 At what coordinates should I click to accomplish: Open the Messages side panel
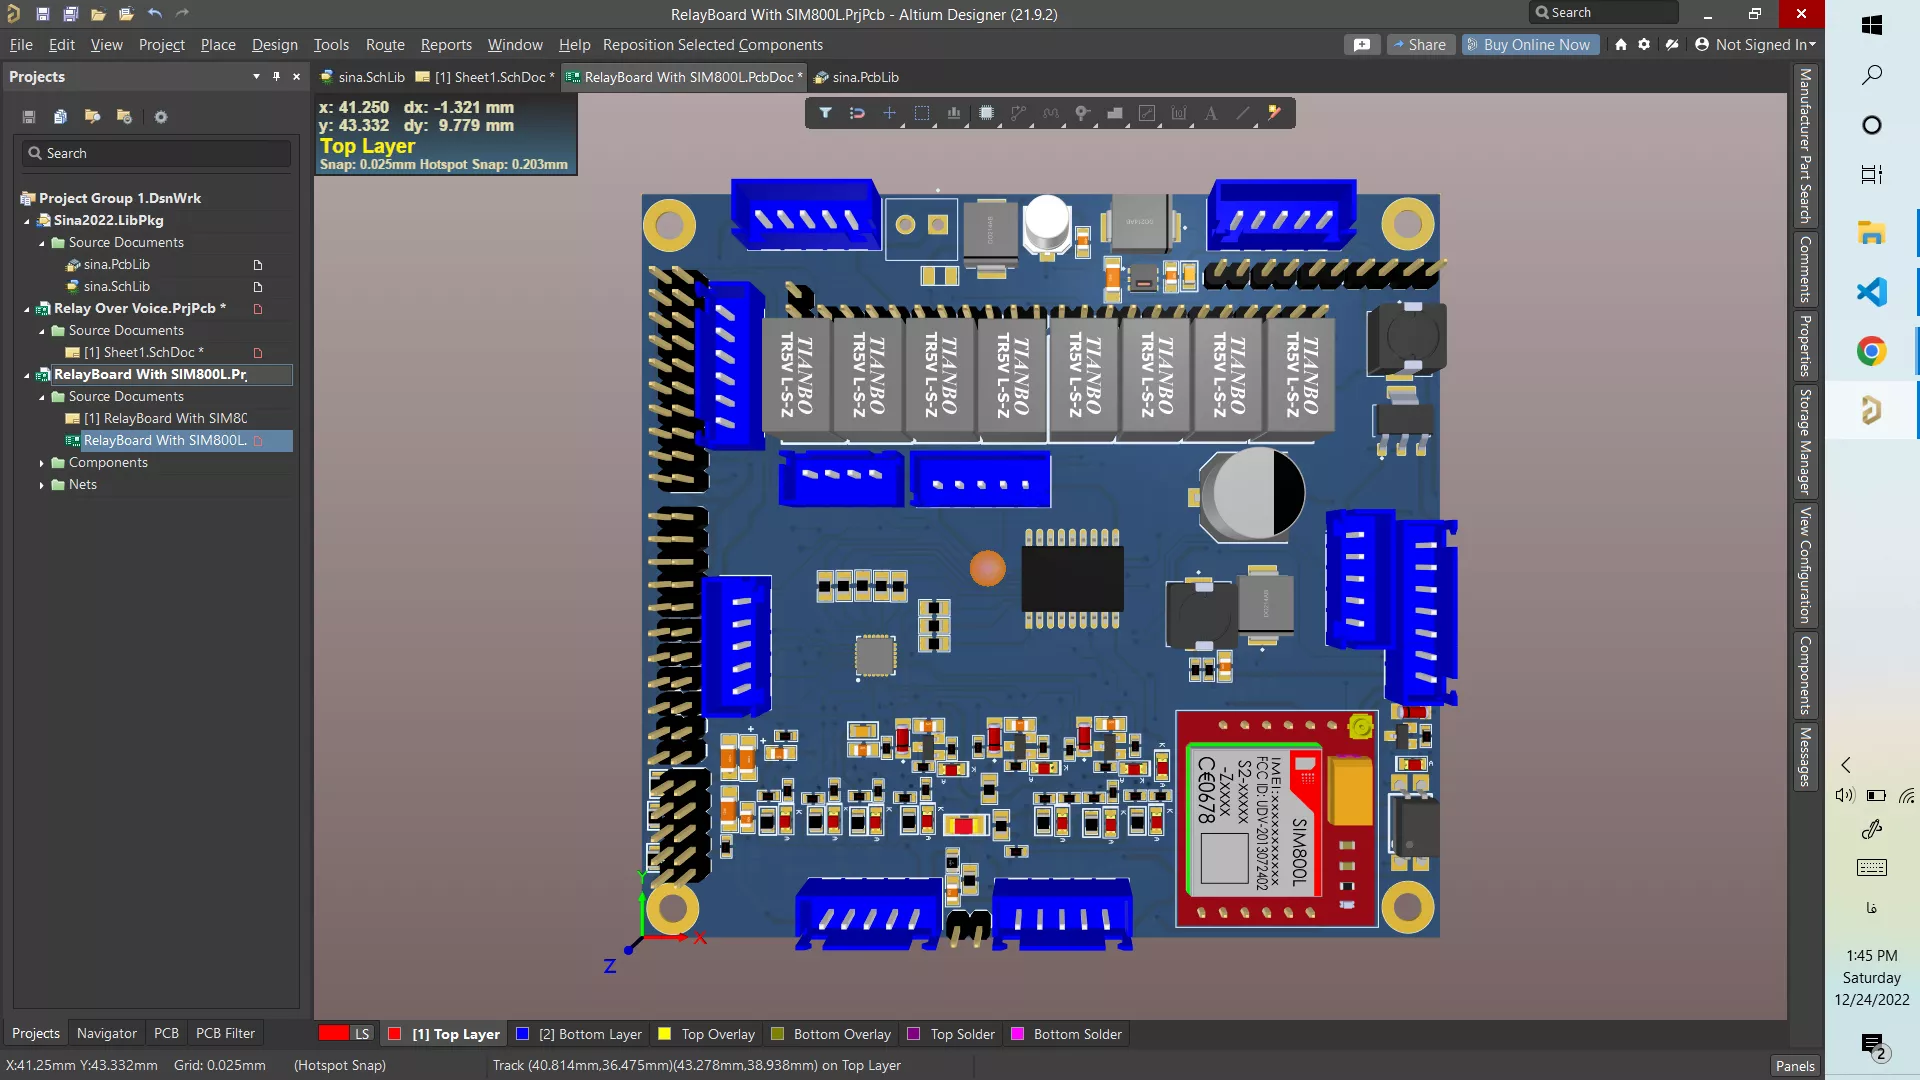tap(1805, 757)
